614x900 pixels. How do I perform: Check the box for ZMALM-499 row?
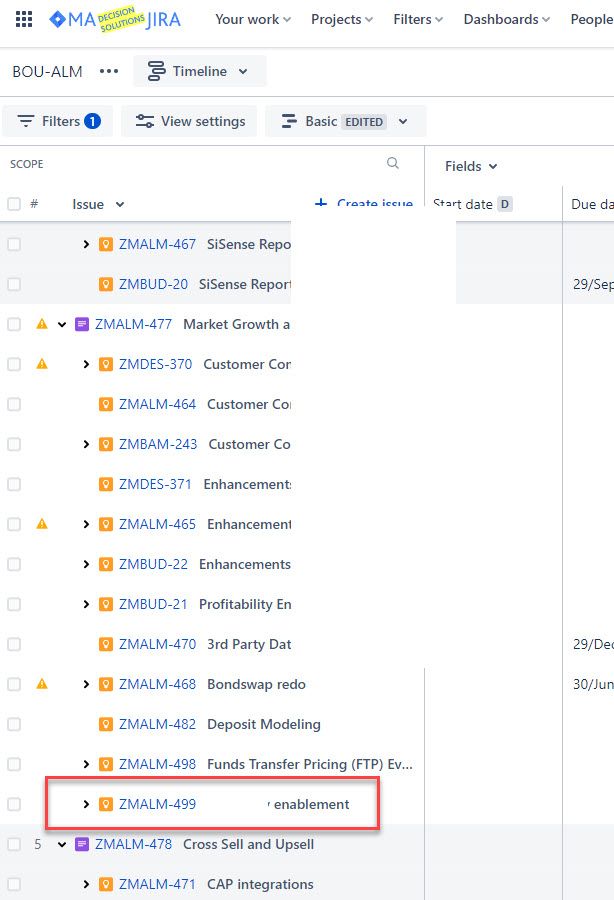click(14, 804)
